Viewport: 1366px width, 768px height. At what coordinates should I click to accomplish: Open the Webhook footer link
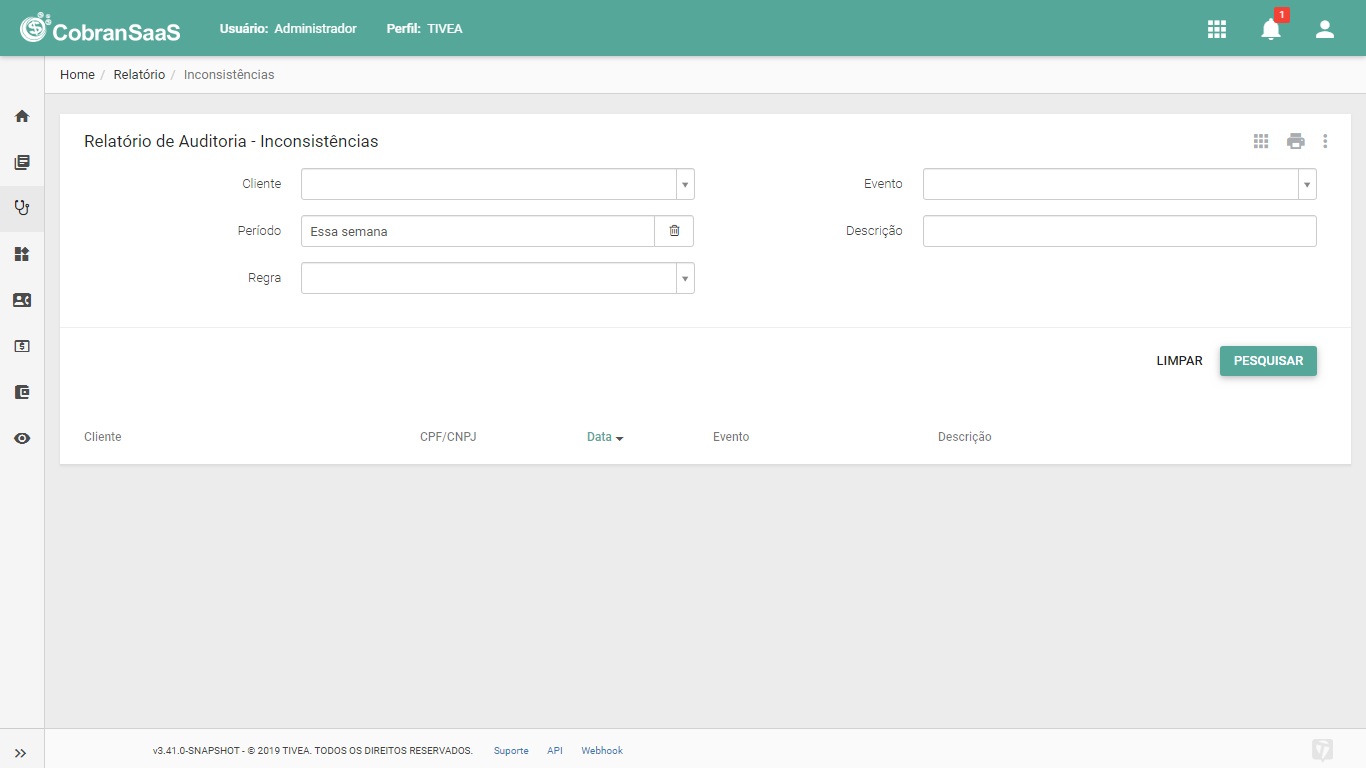tap(602, 751)
